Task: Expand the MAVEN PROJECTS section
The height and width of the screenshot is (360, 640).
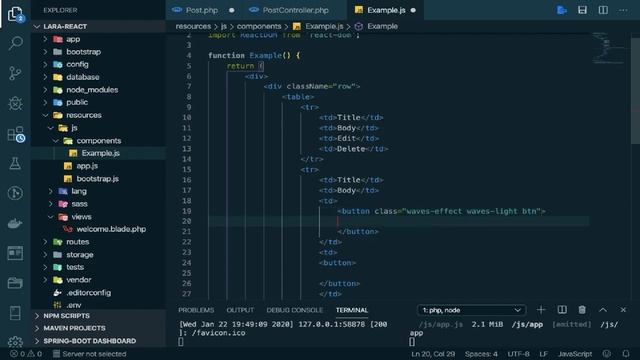Action: click(x=98, y=328)
